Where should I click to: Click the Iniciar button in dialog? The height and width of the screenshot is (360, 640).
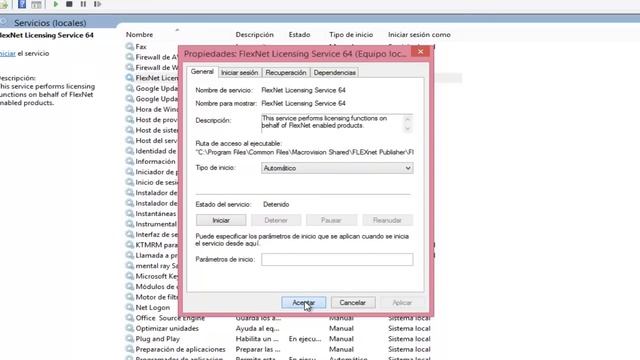221,220
